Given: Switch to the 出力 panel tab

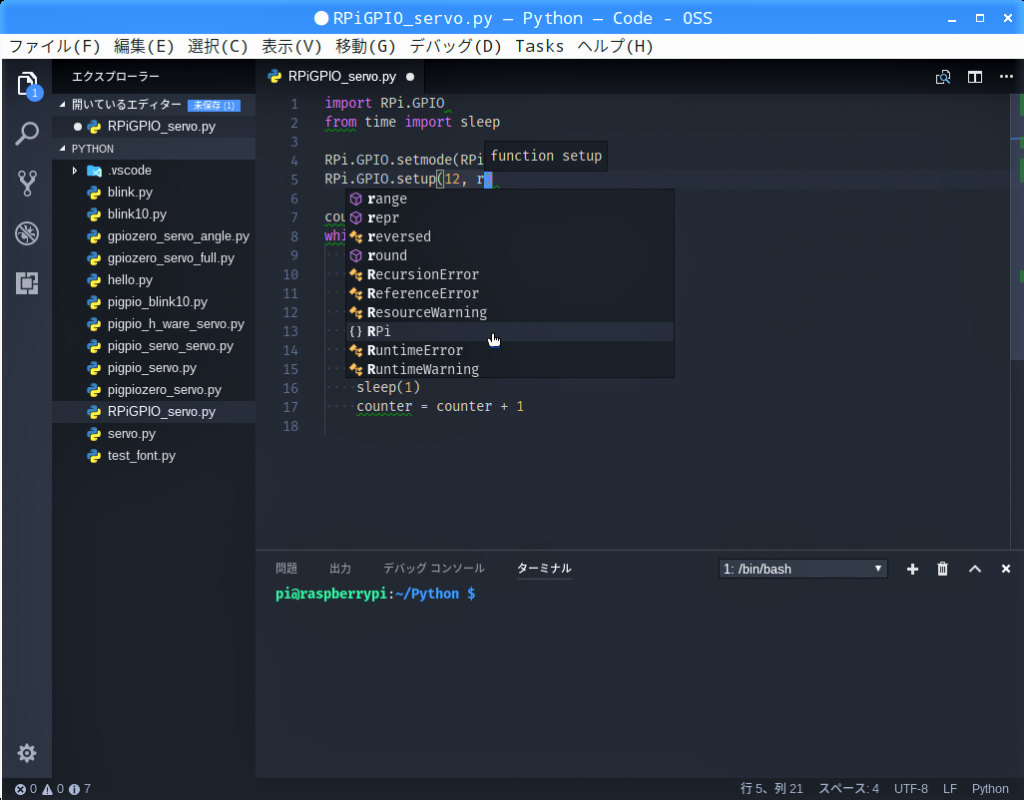Looking at the screenshot, I should [340, 568].
